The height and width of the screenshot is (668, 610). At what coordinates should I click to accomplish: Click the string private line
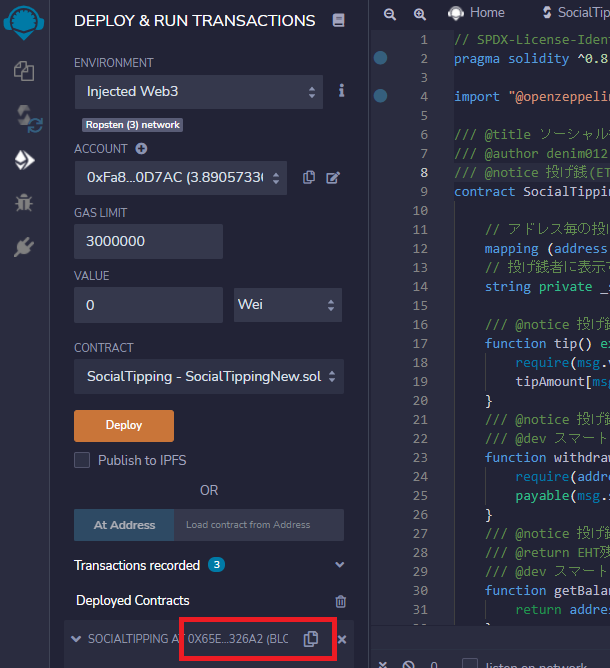click(547, 286)
